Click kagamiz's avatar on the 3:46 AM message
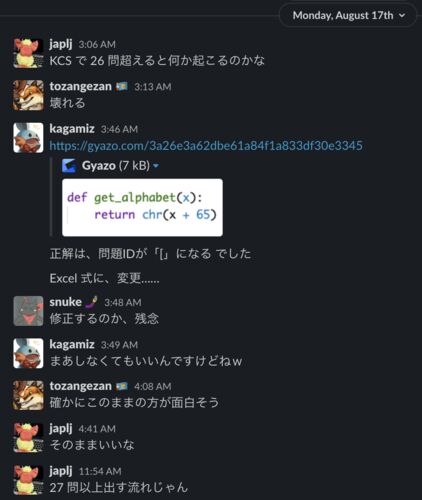Screen dimensions: 422x500 (x=28, y=138)
